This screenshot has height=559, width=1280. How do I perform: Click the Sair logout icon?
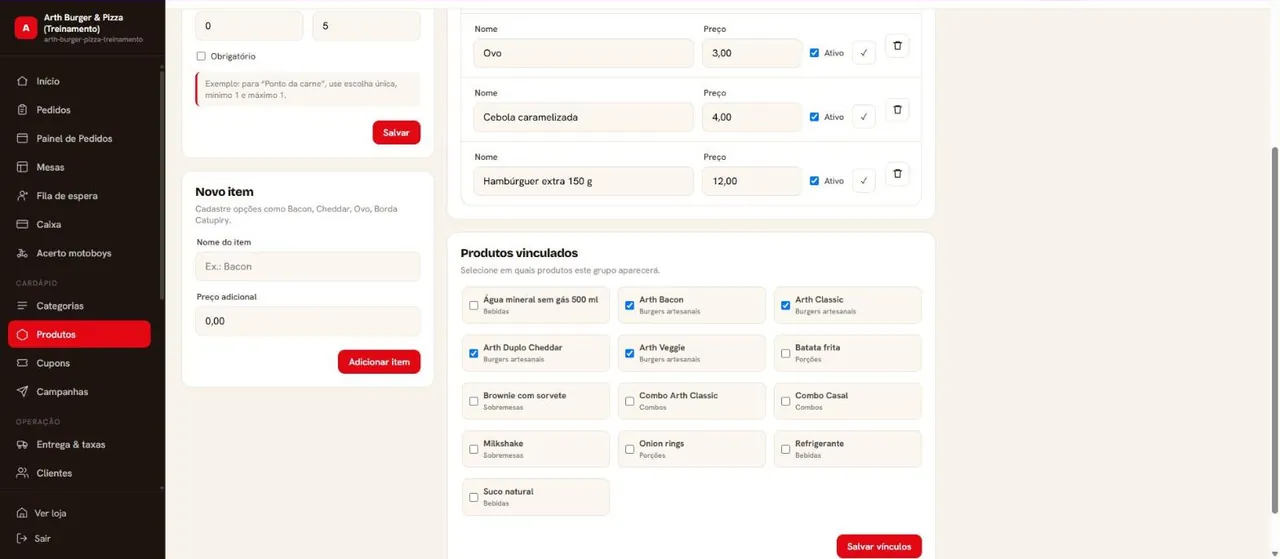[22, 538]
